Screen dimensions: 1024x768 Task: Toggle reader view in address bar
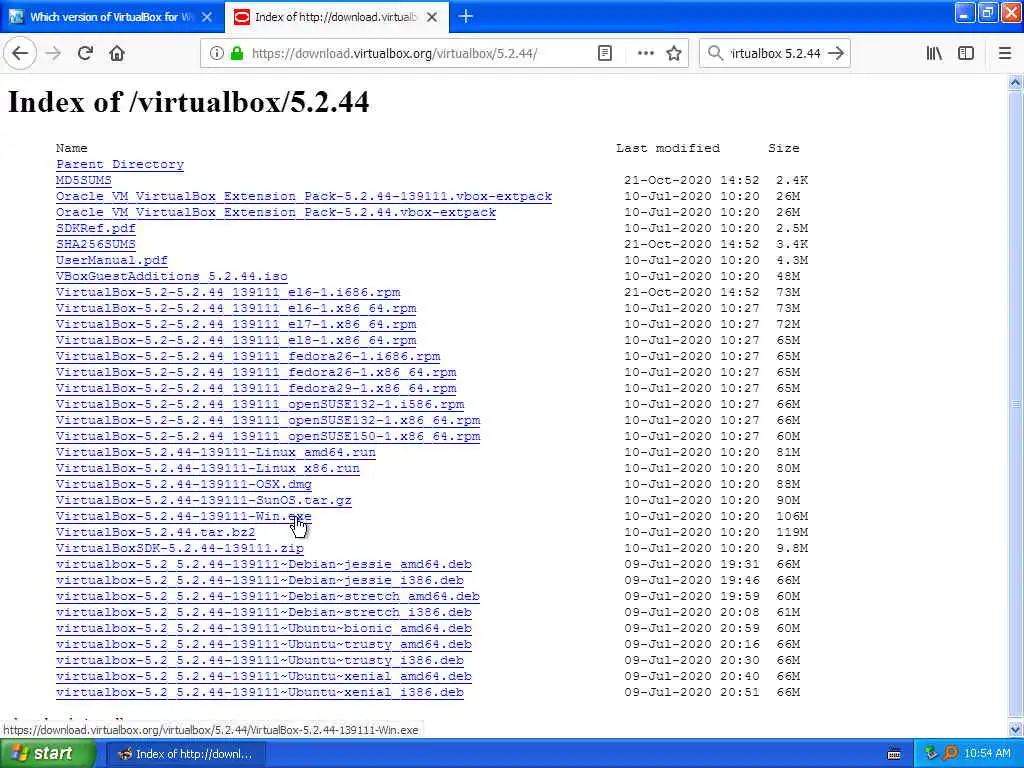[x=605, y=53]
